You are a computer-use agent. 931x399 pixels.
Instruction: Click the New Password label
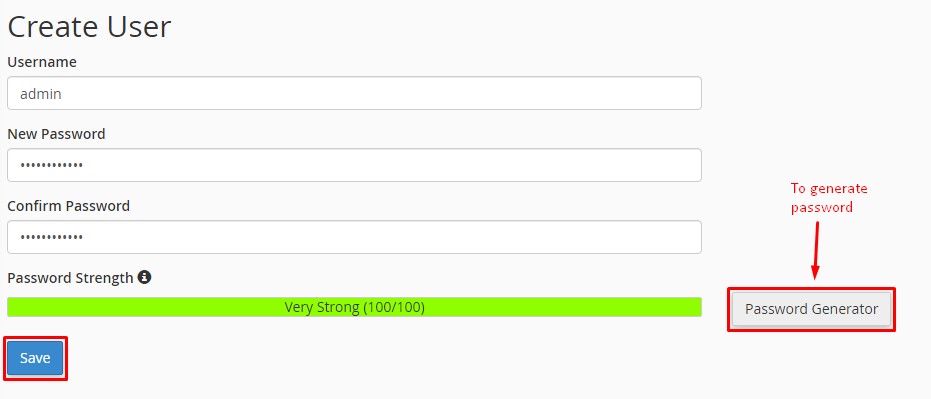[x=56, y=134]
